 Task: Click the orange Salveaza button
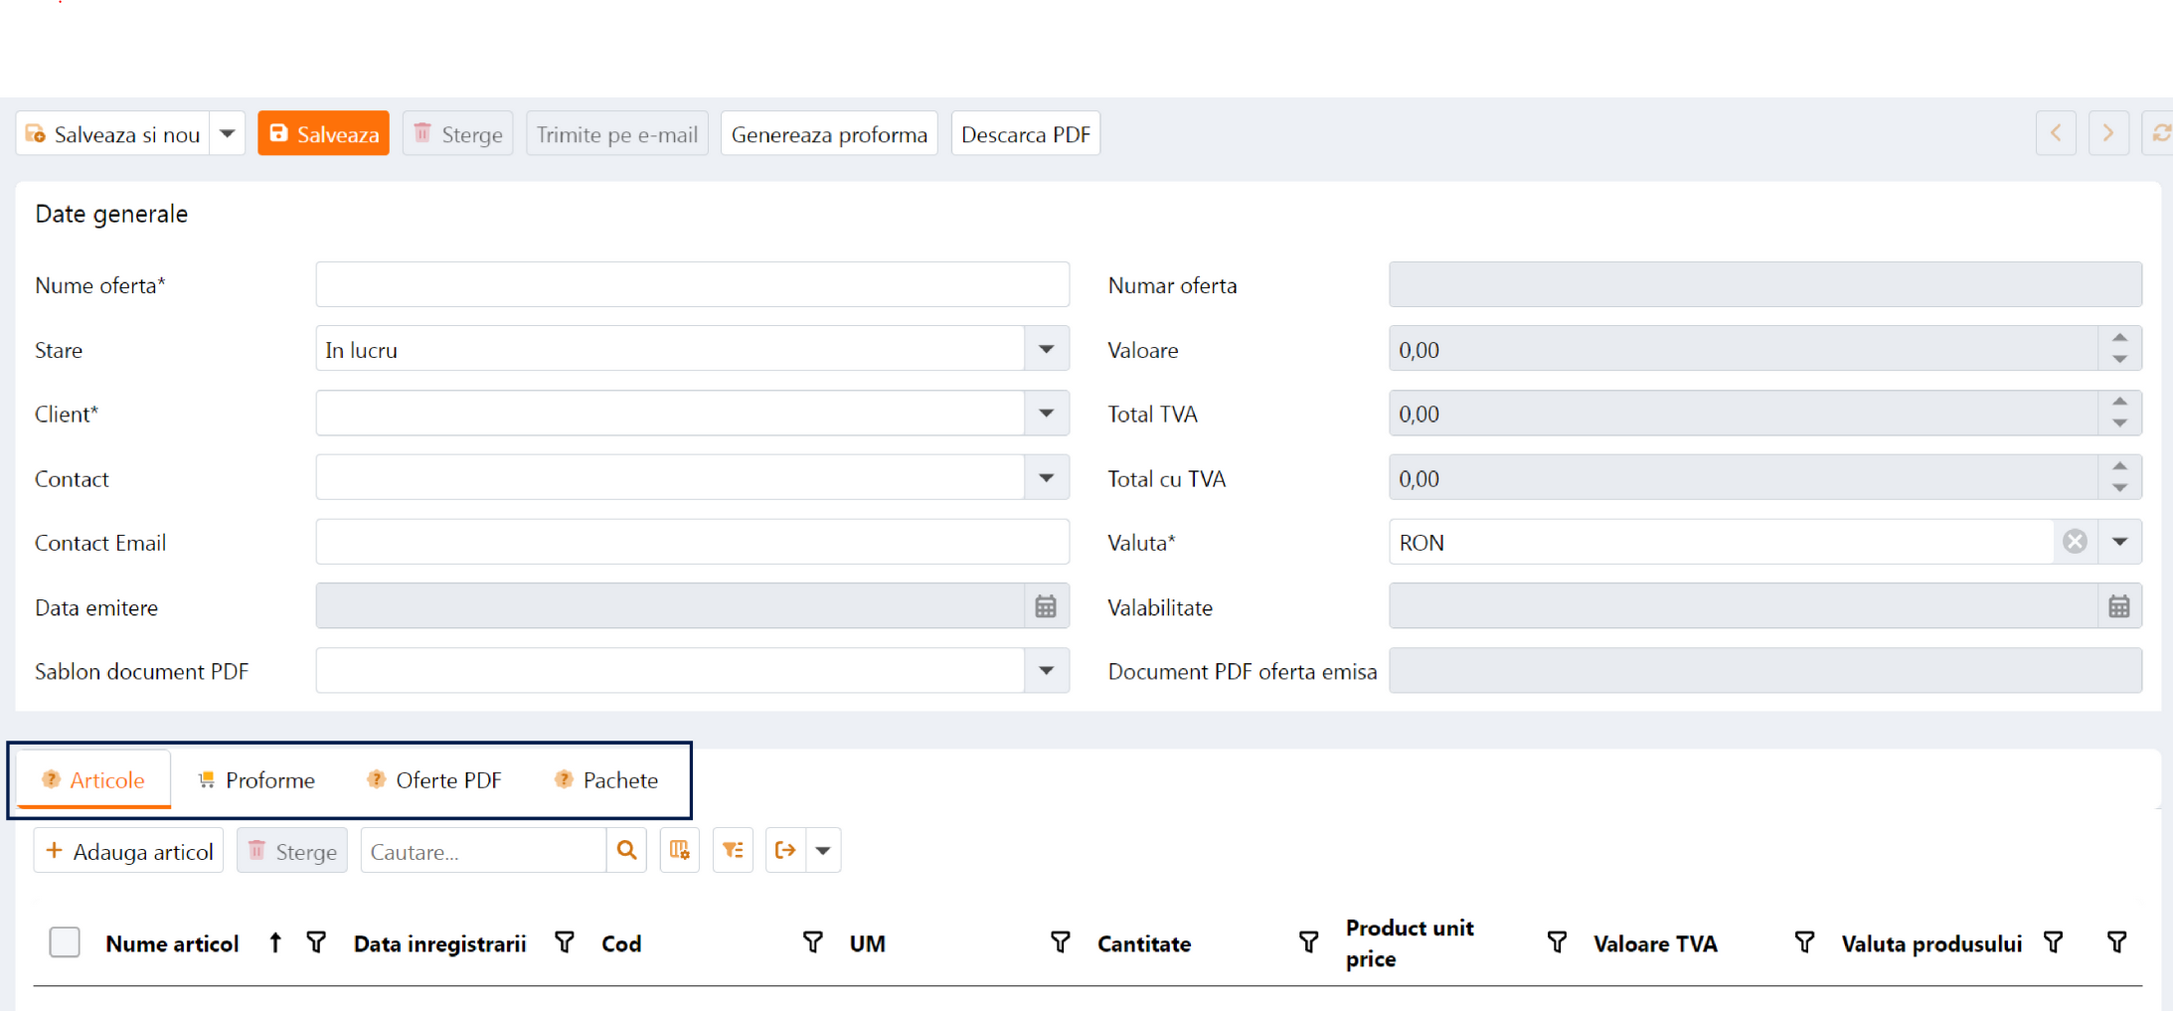[x=323, y=134]
